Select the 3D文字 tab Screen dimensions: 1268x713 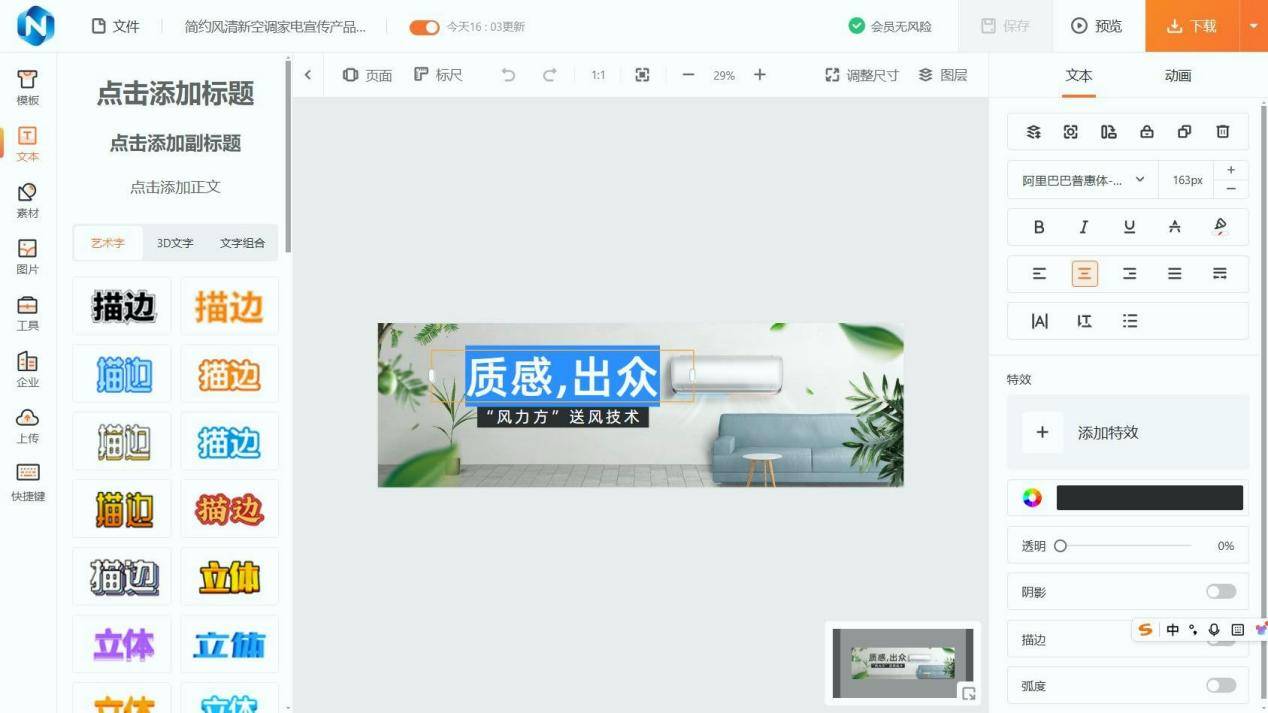pos(175,243)
